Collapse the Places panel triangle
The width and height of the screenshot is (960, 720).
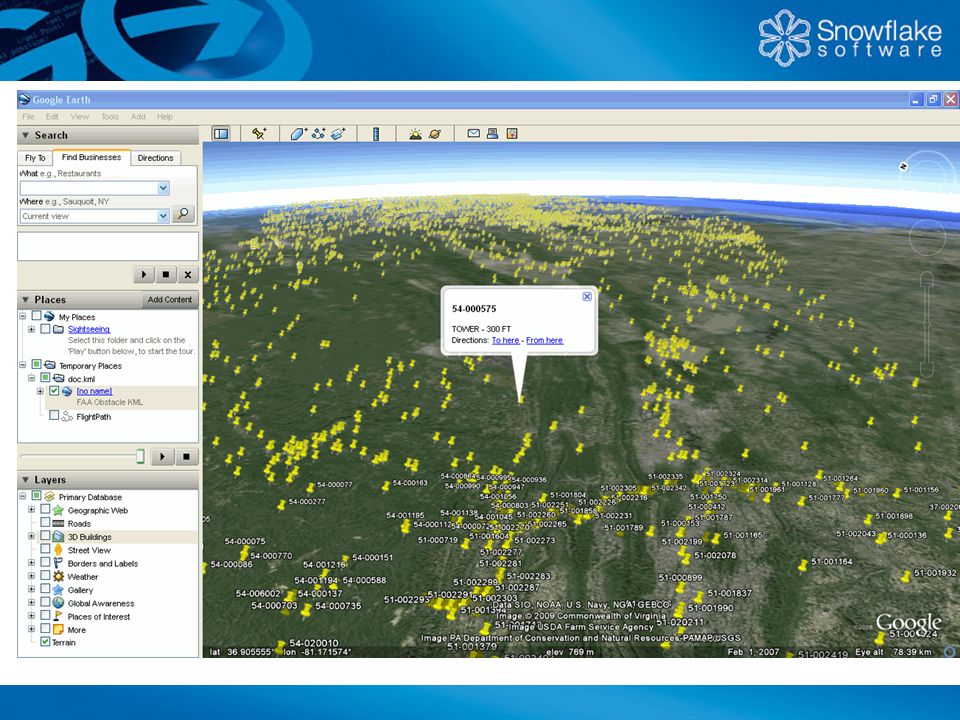(x=26, y=299)
